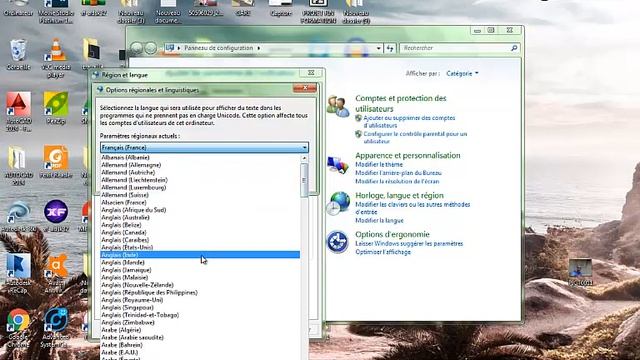Expand the address bar history dropdown arrow
The image size is (640, 360).
(x=378, y=48)
